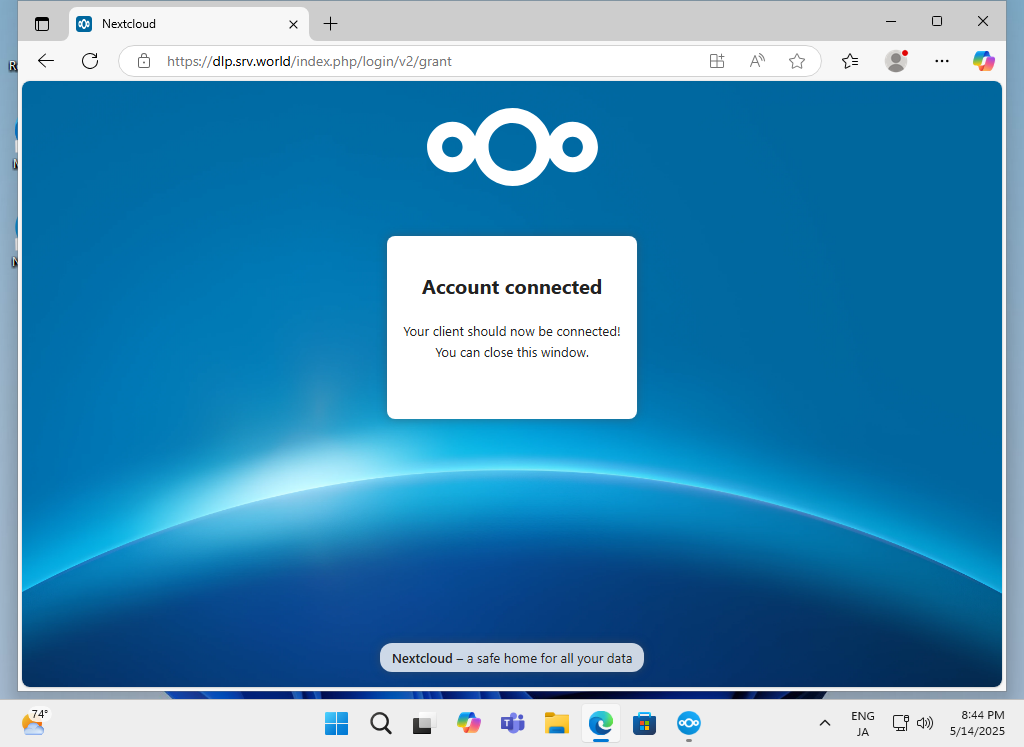Select the Nextcloud browser tab
Screen dimensions: 1024x747
click(188, 24)
